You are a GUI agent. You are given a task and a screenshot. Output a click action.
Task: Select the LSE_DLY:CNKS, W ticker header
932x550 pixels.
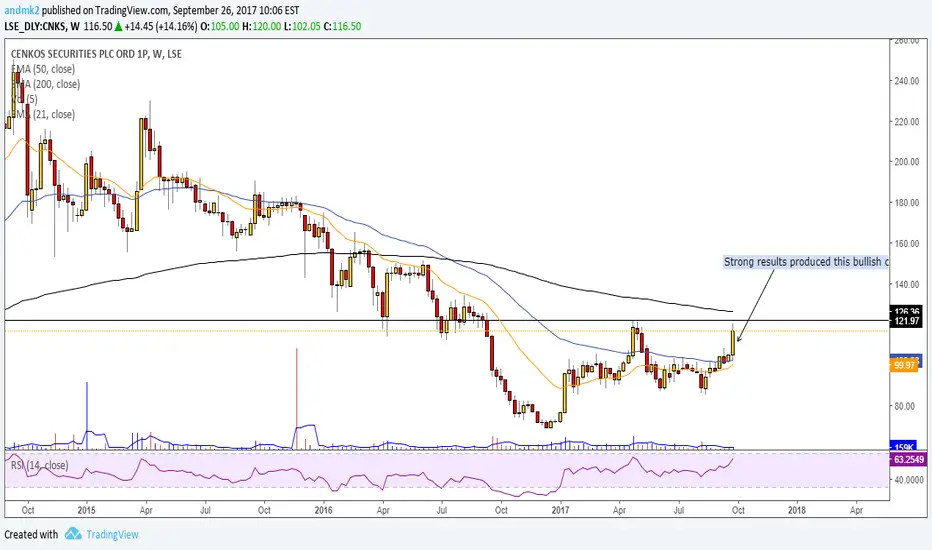[42, 26]
